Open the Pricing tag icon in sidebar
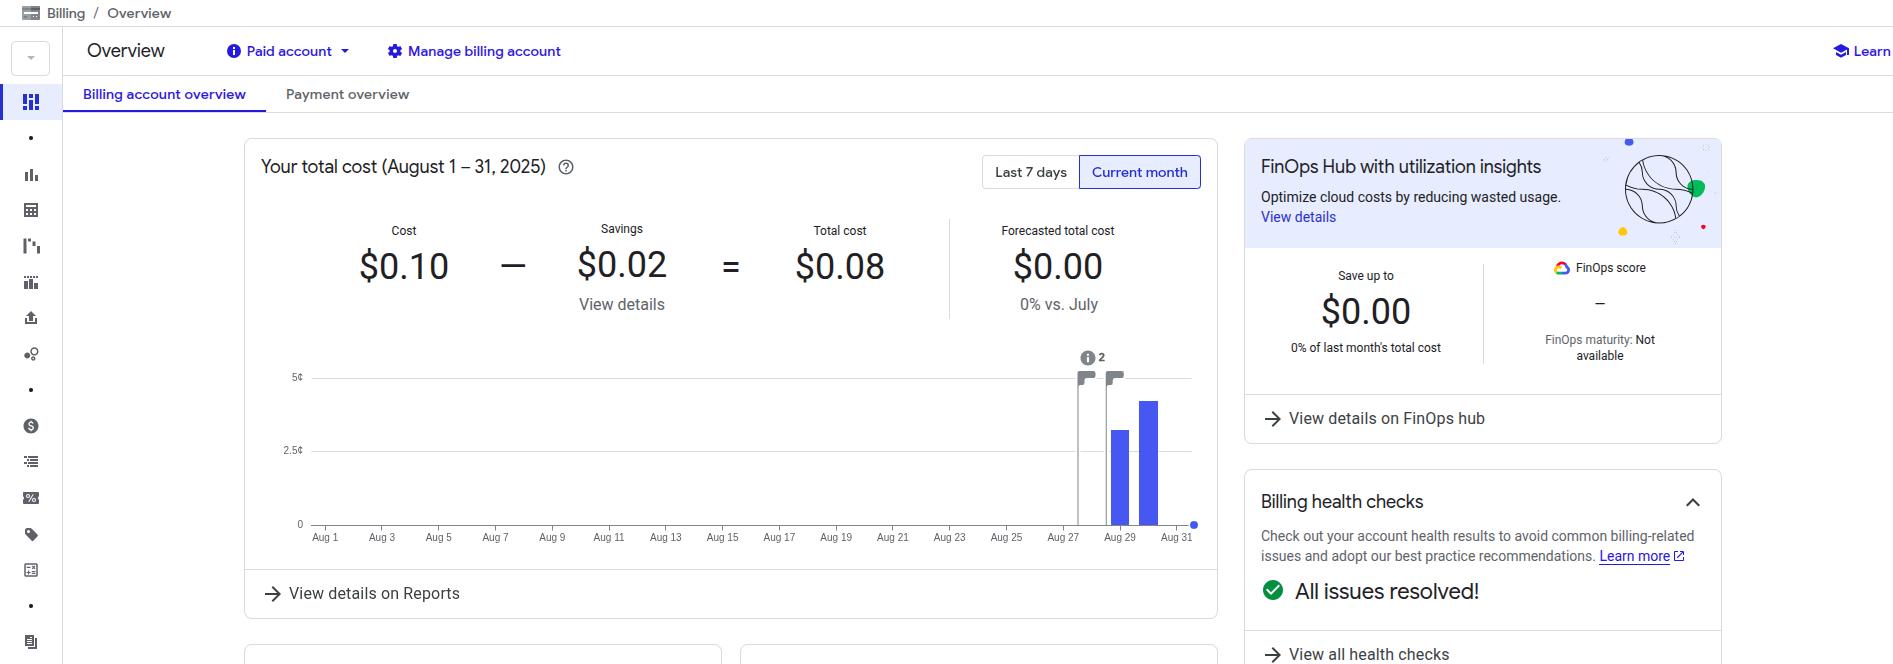Screen dimensions: 1893x664 (31, 534)
